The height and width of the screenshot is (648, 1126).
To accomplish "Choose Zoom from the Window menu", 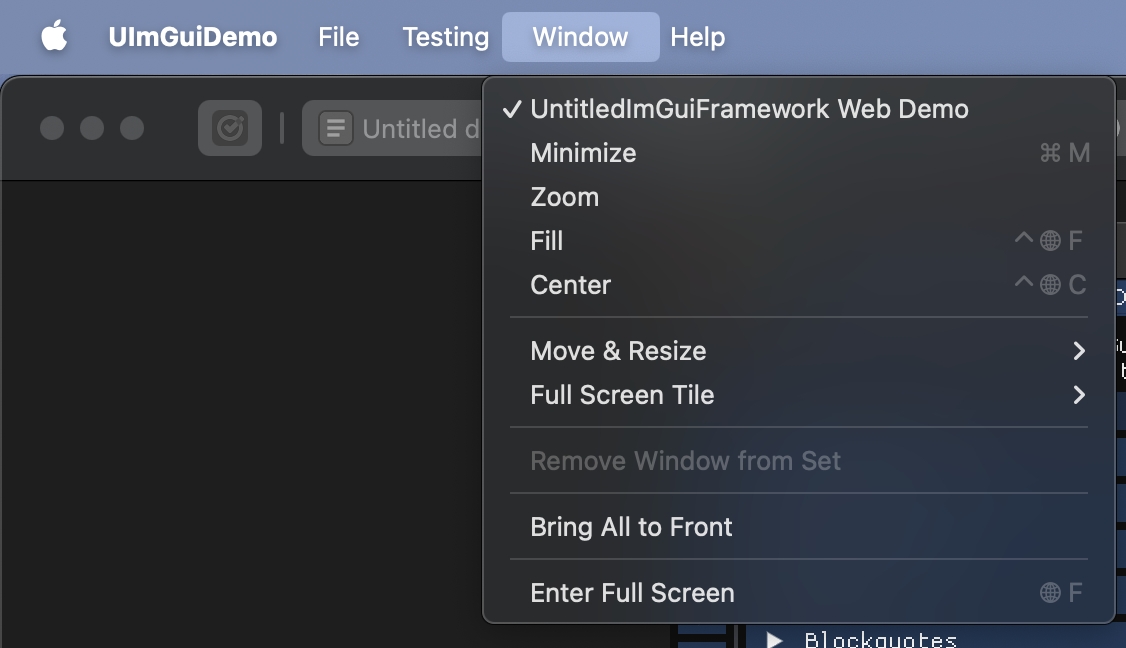I will [799, 197].
